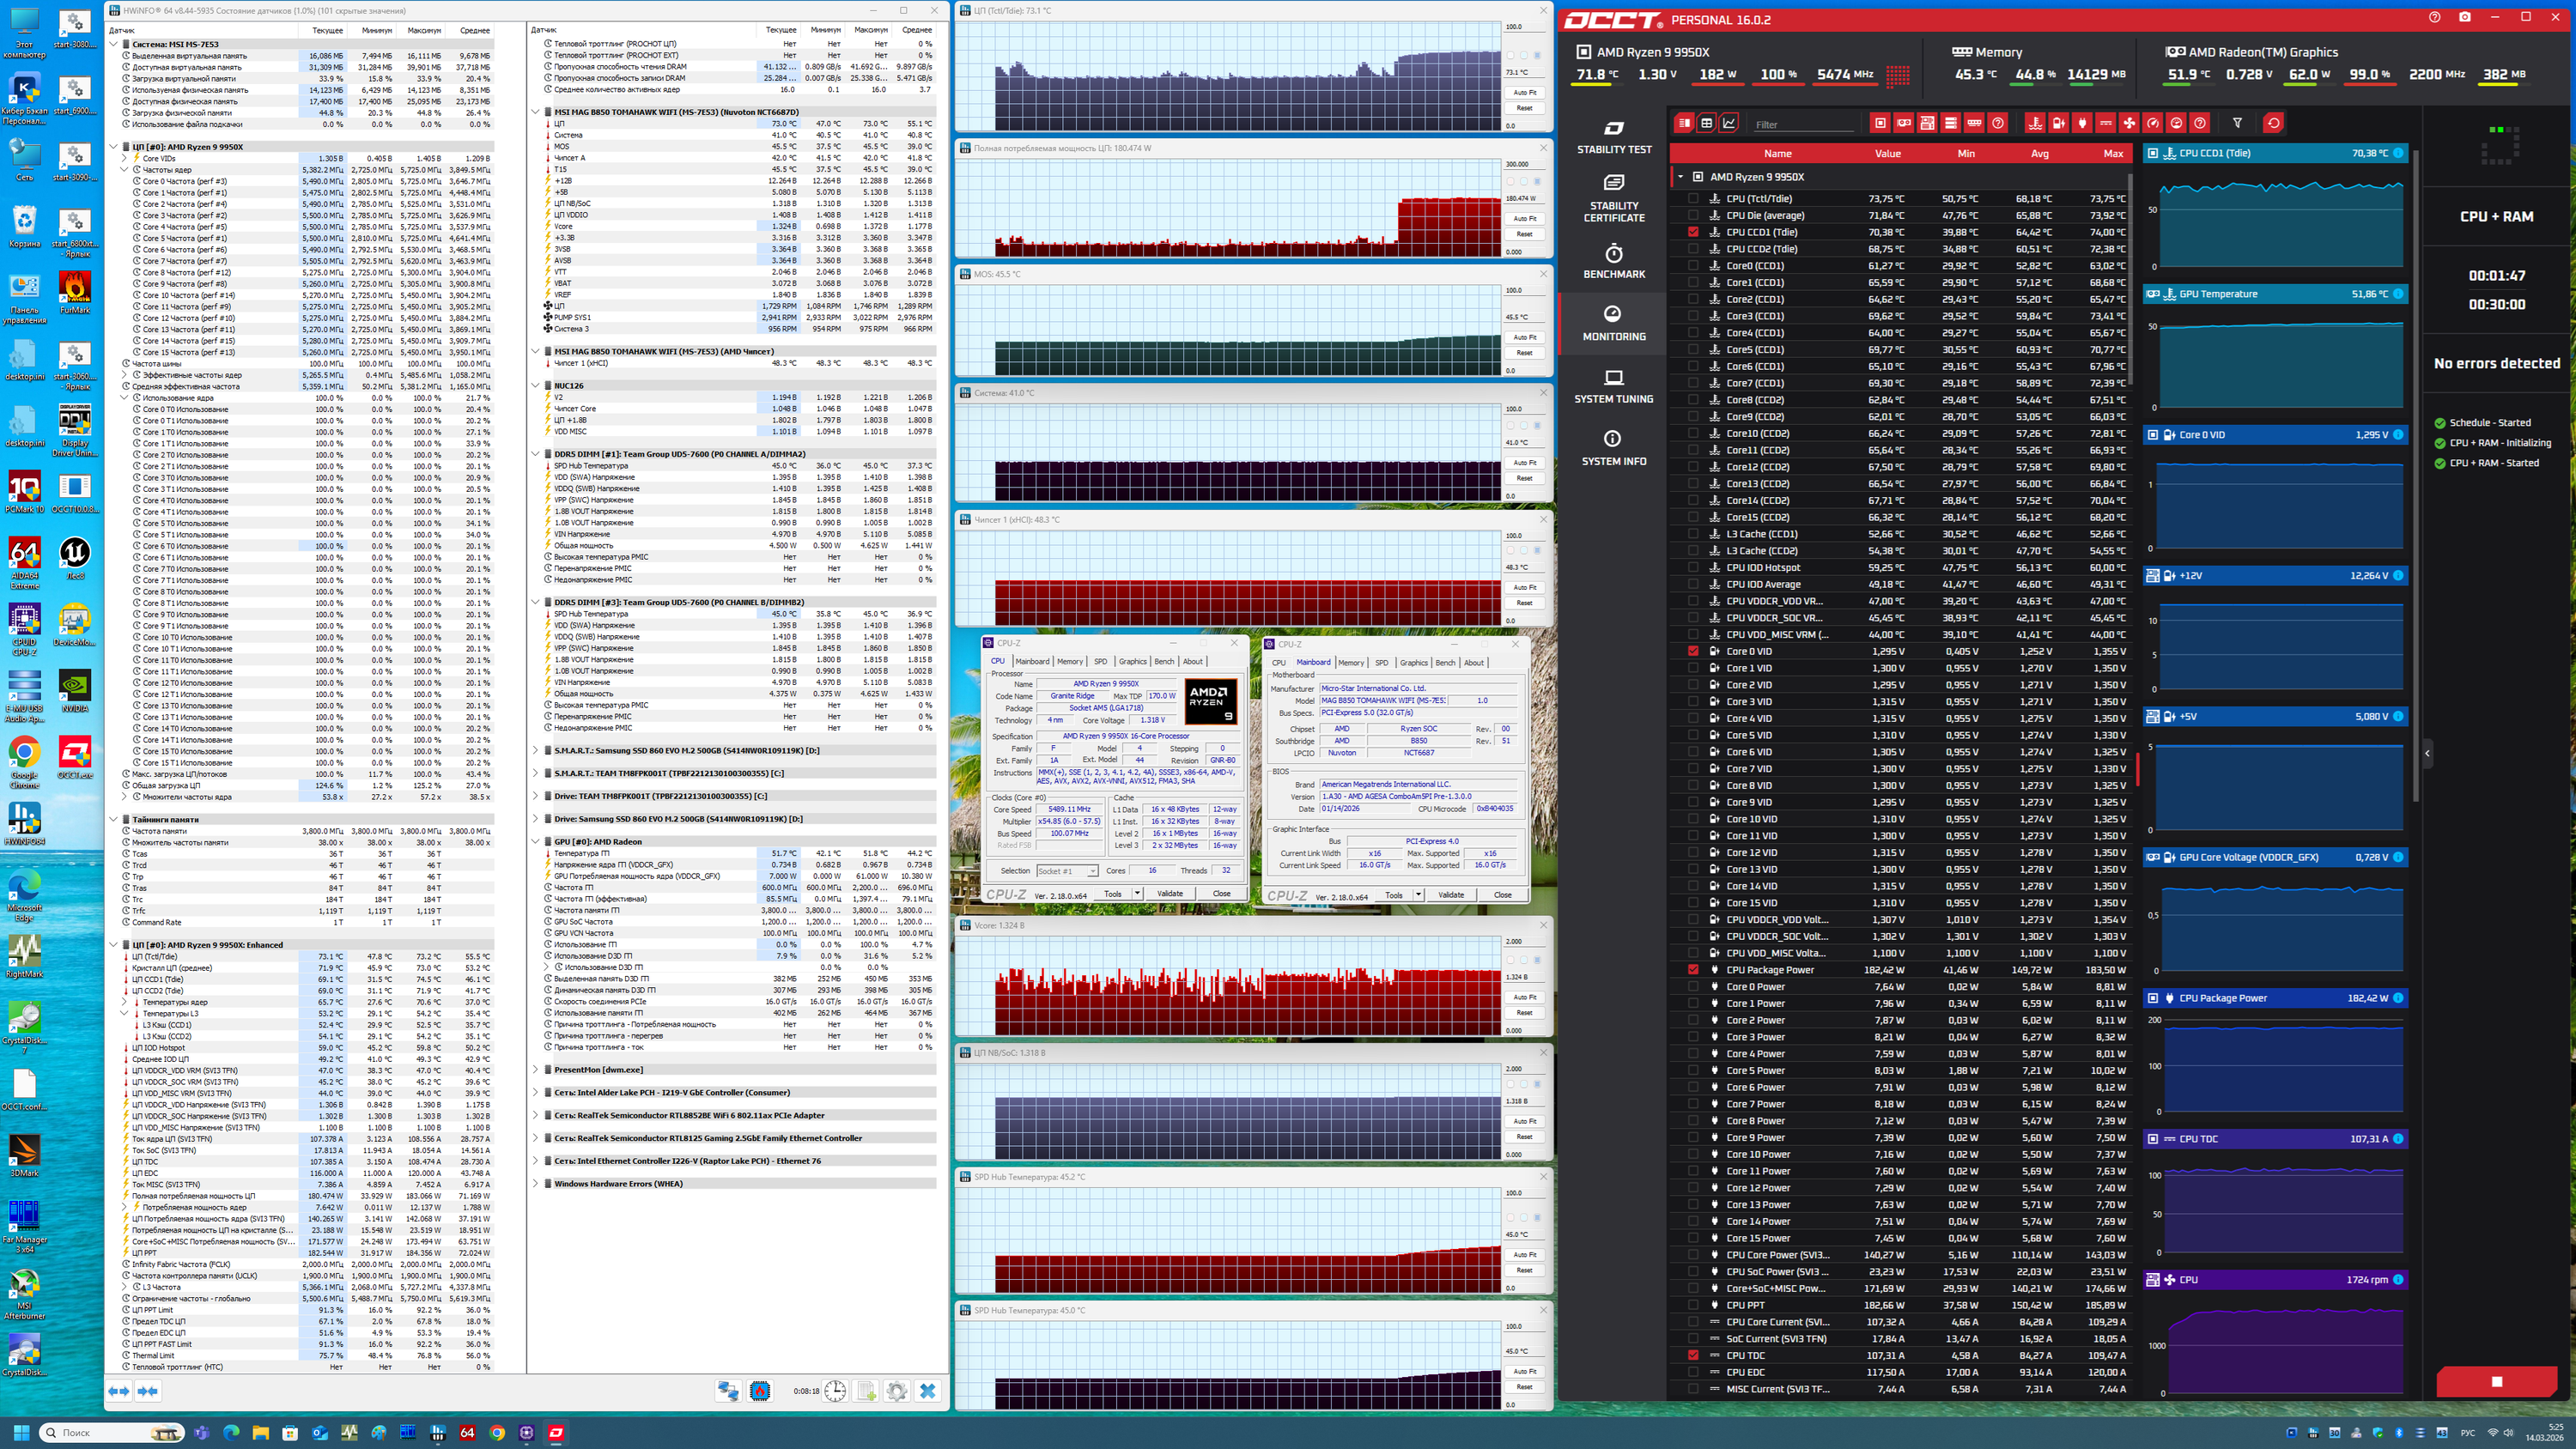Type in the OCCT sensor Filter field
2576x1449 pixels.
tap(1803, 125)
